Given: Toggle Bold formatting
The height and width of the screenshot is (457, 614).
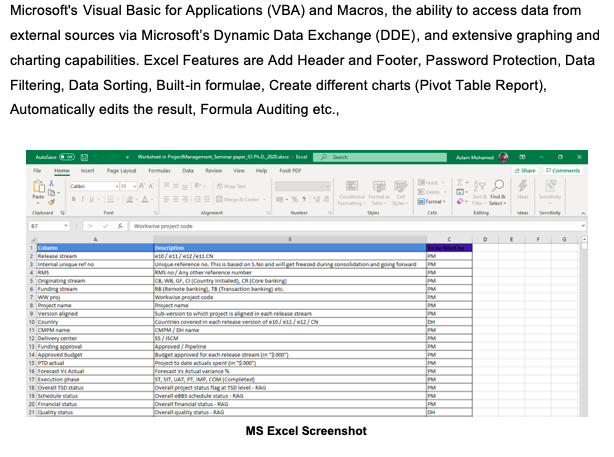Looking at the screenshot, I should (74, 199).
